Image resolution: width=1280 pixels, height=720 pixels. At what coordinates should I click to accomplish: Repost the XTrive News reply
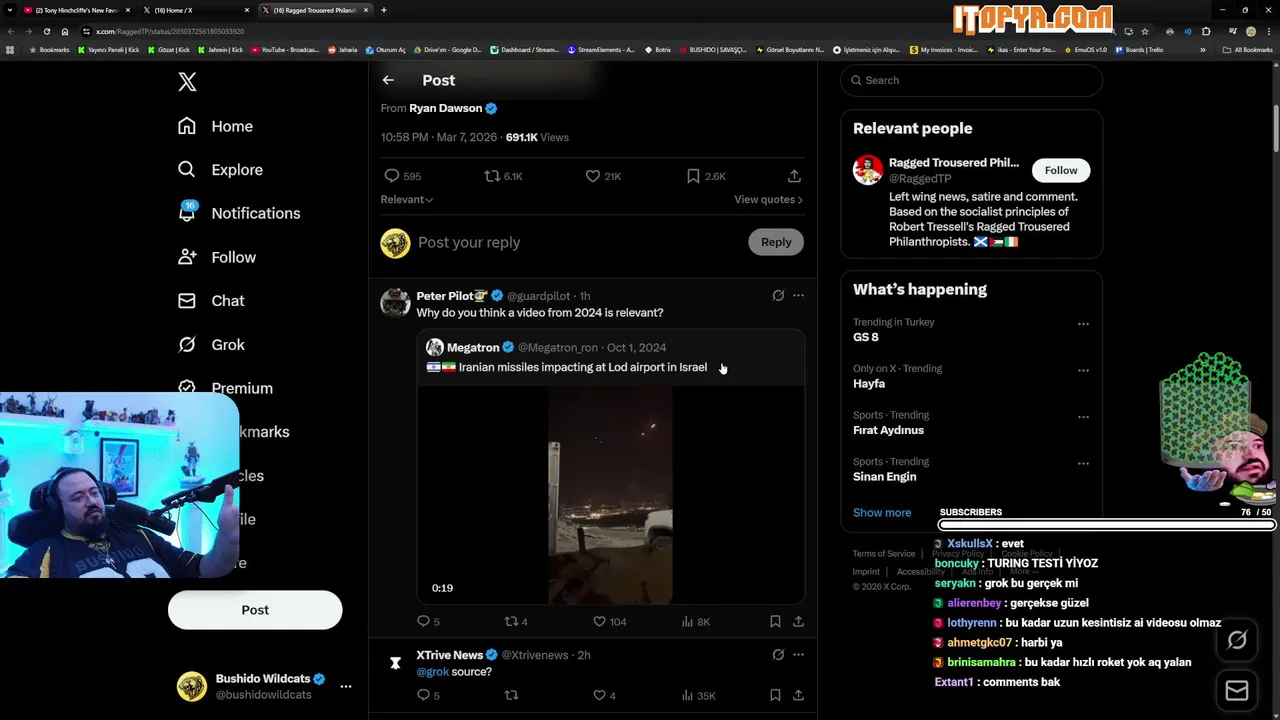511,695
